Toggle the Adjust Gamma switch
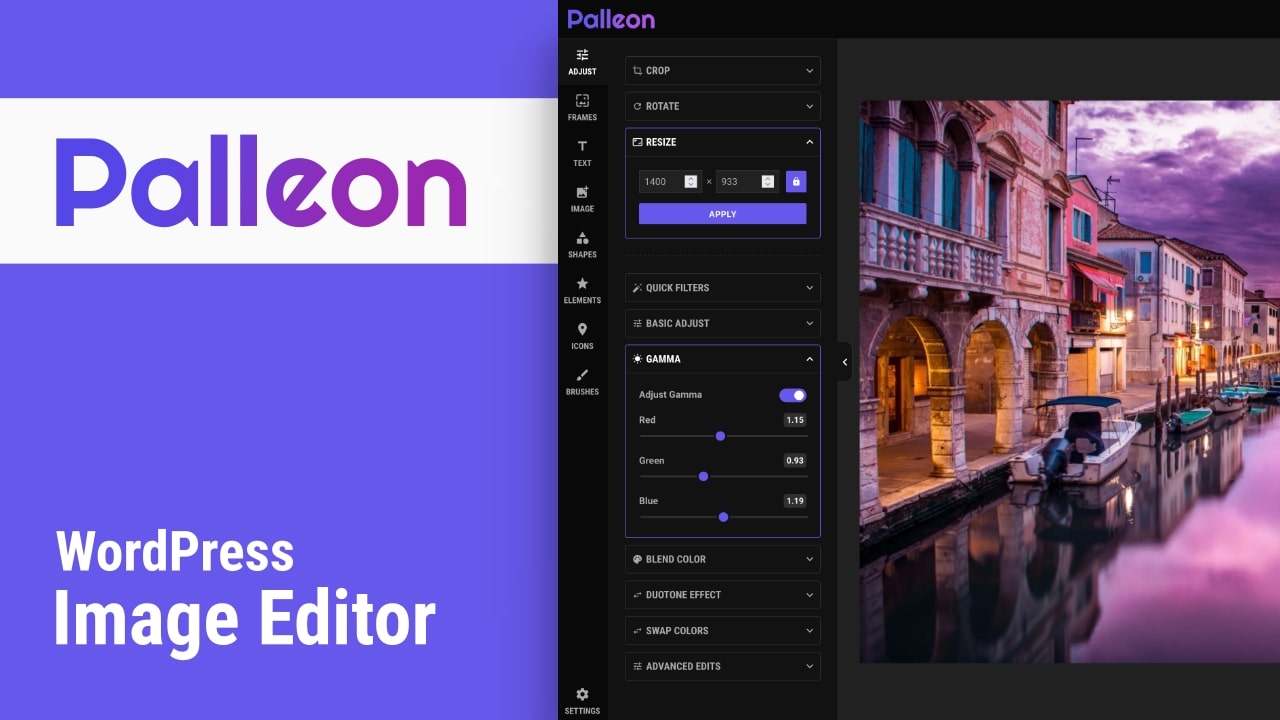Viewport: 1280px width, 720px height. pos(793,395)
